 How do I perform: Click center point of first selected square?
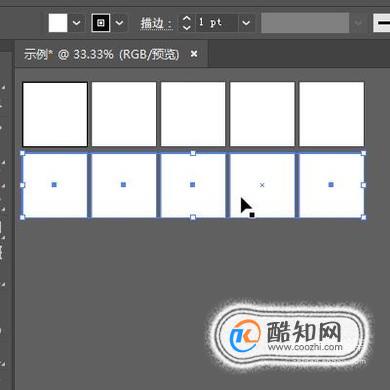[x=54, y=185]
